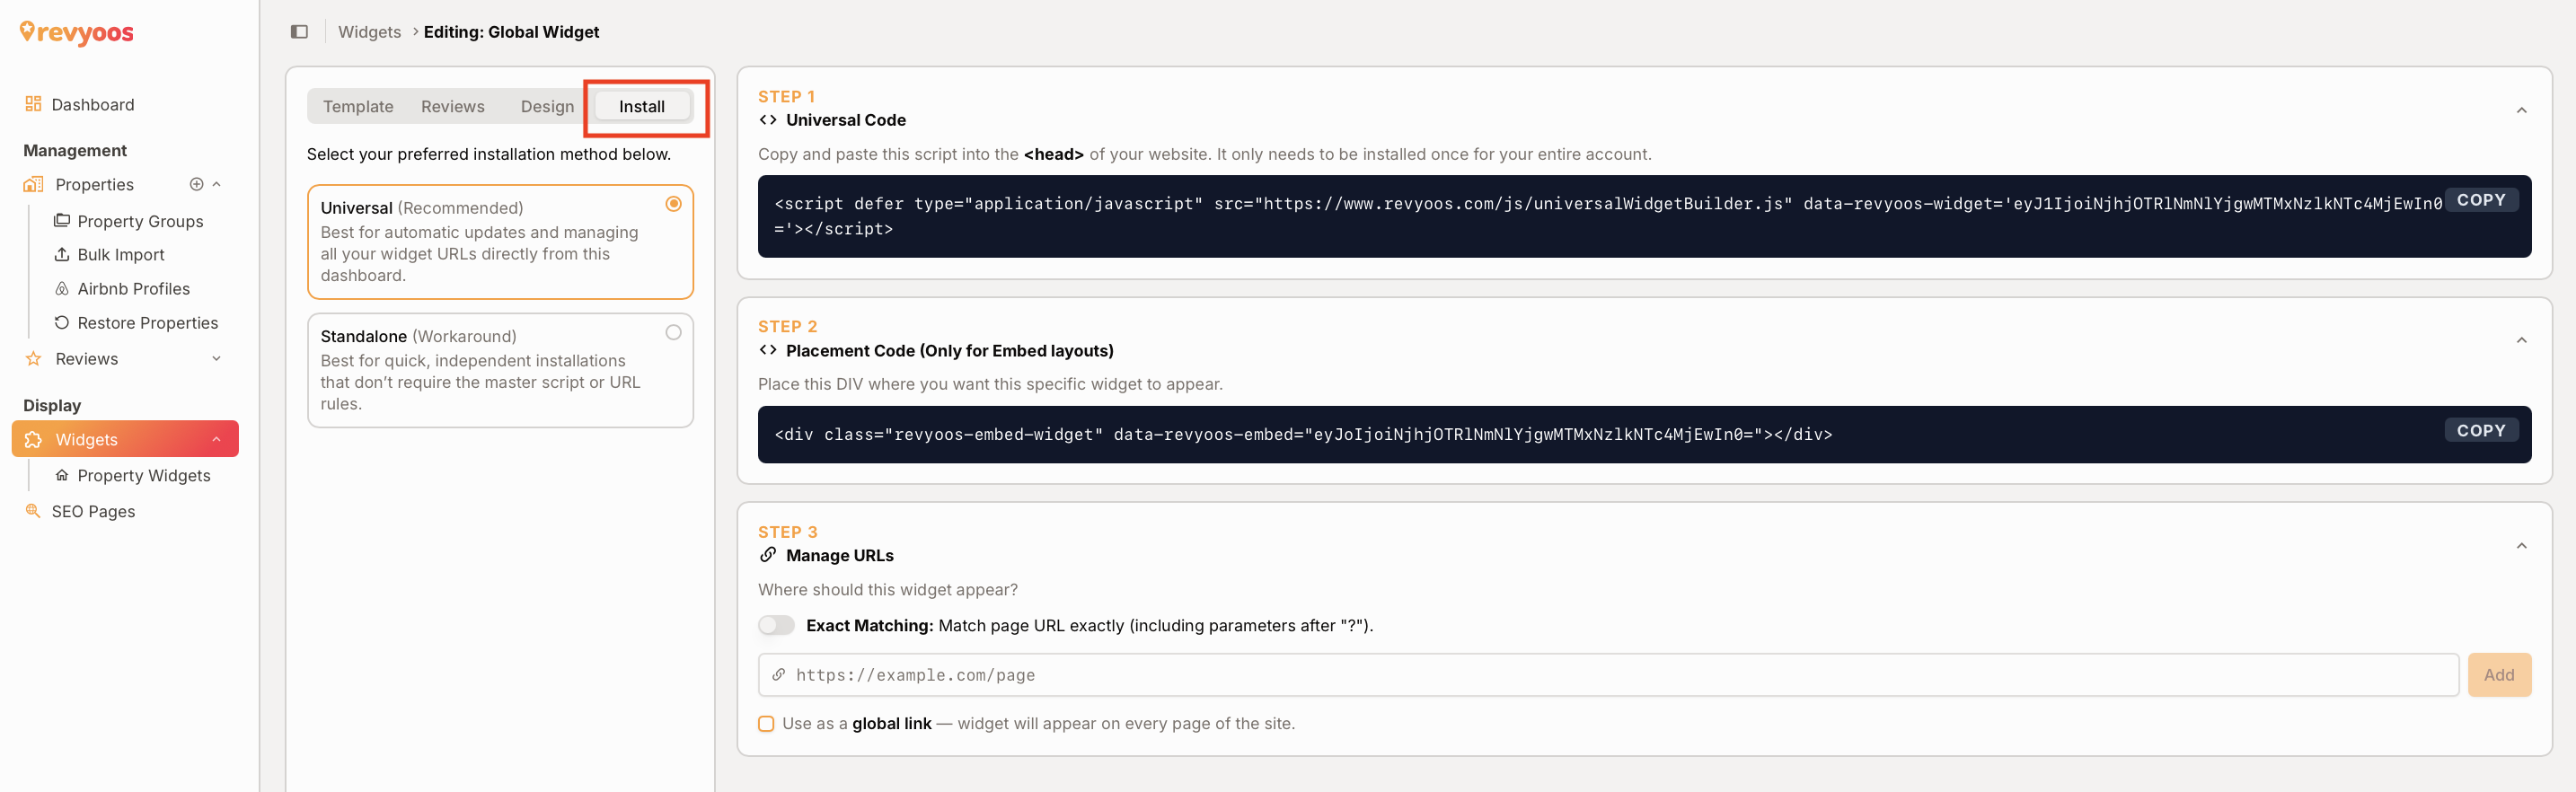Click the Add URL button
Screen dimensions: 2576x792
[2499, 675]
